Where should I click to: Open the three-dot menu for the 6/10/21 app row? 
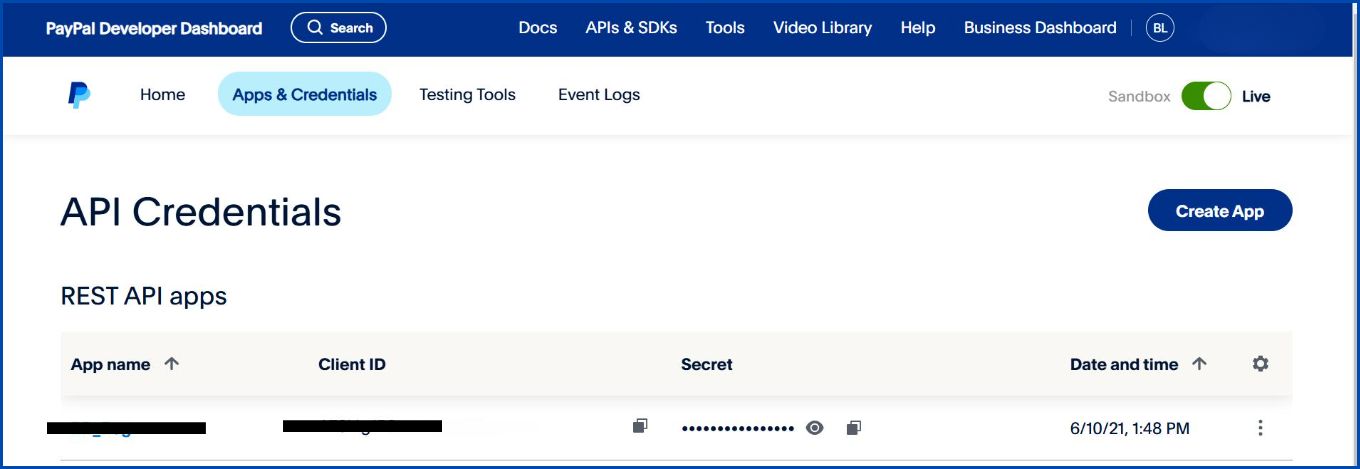point(1260,428)
